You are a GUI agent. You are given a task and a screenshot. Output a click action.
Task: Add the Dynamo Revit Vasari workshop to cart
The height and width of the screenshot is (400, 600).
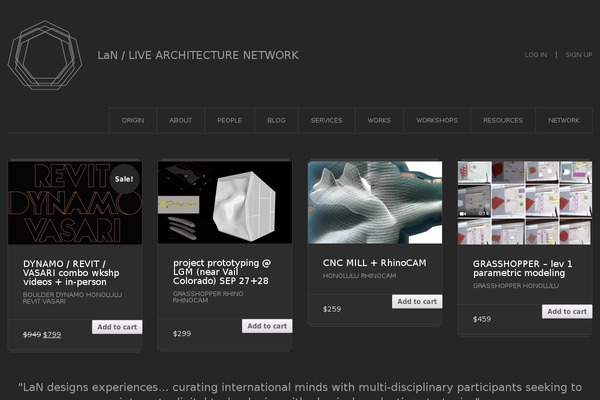(x=117, y=327)
